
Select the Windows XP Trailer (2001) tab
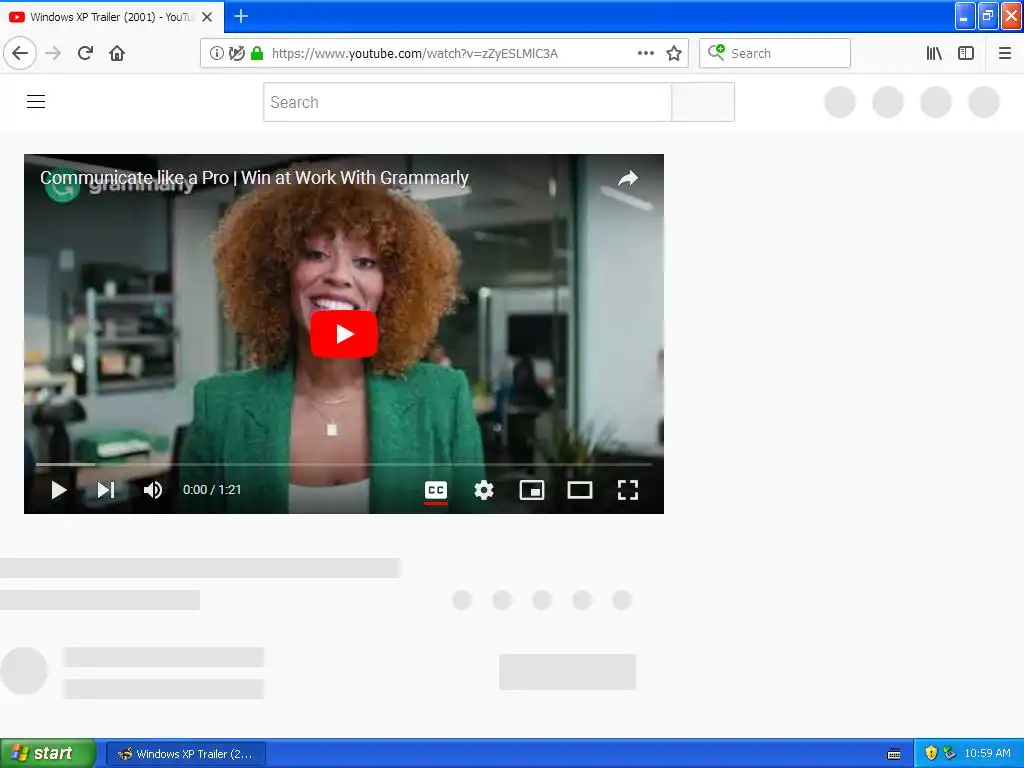coord(112,17)
